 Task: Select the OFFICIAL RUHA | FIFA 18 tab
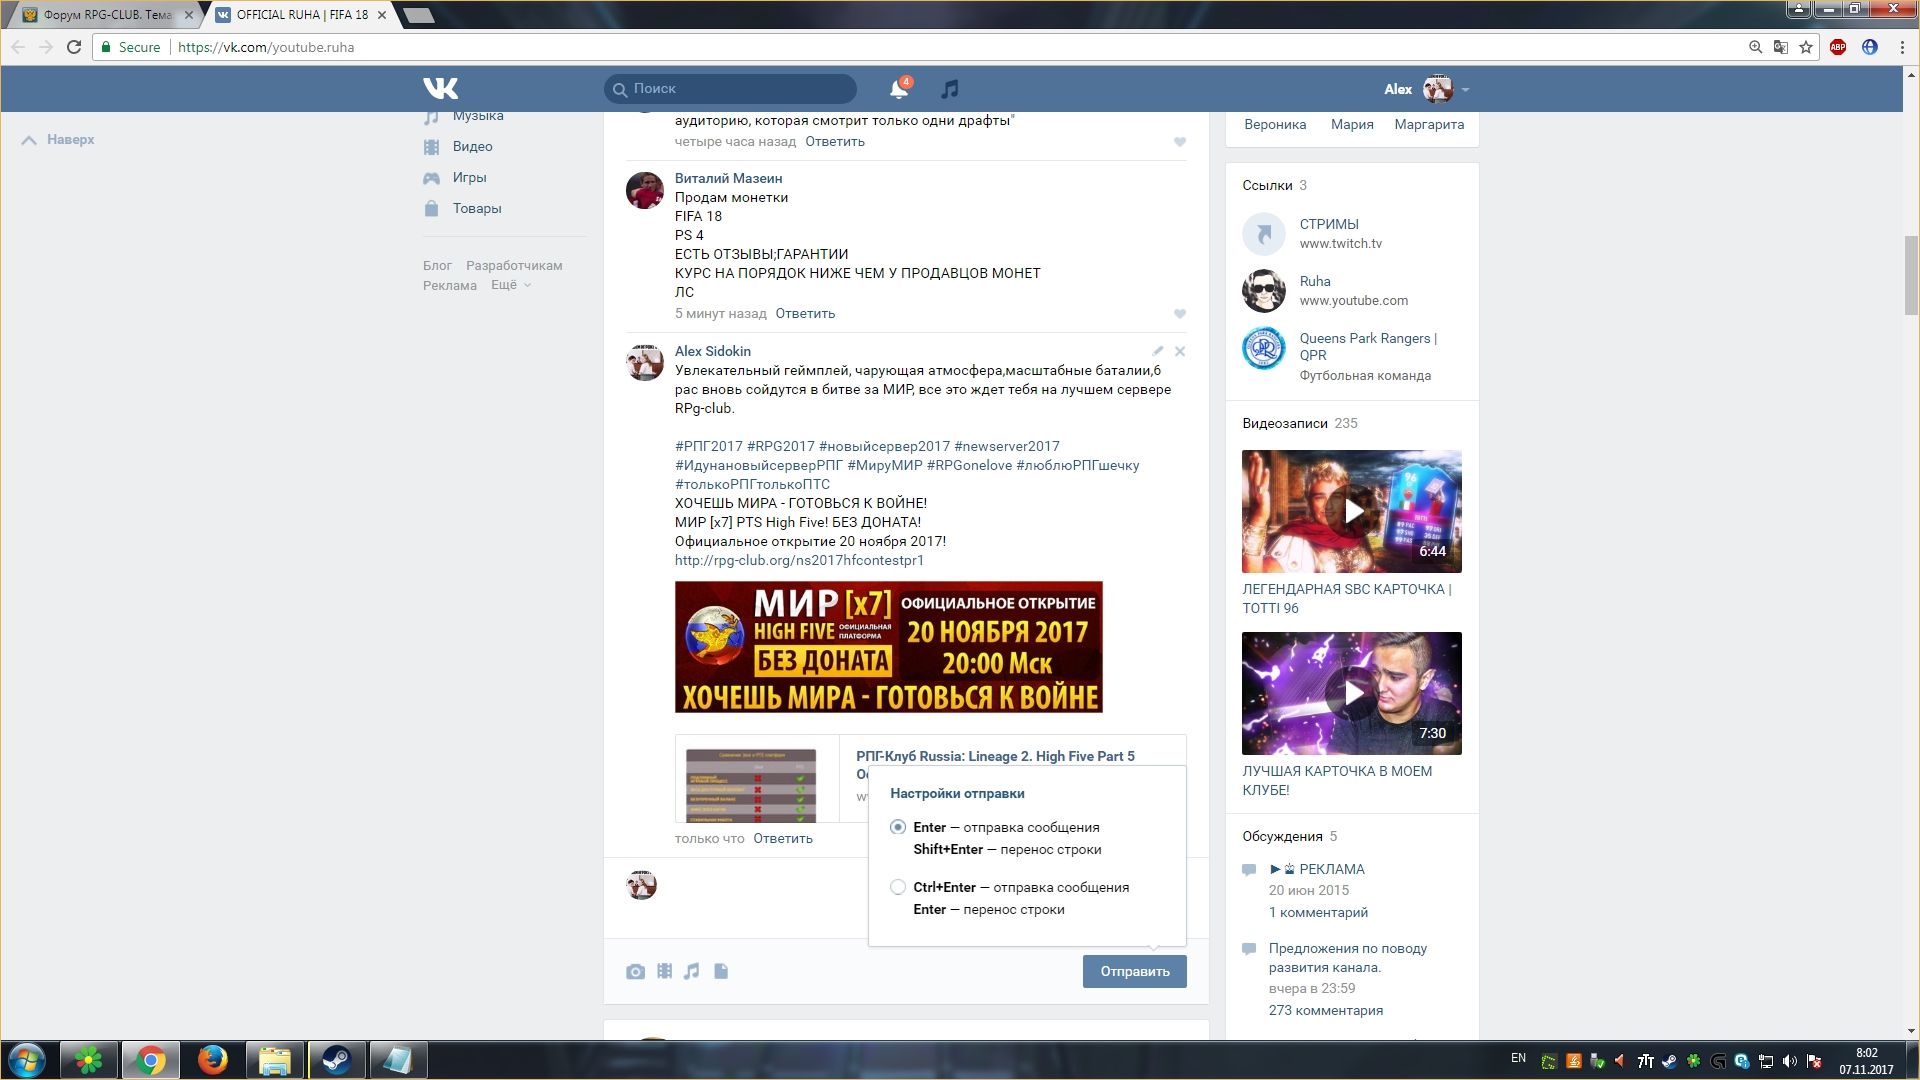tap(300, 15)
